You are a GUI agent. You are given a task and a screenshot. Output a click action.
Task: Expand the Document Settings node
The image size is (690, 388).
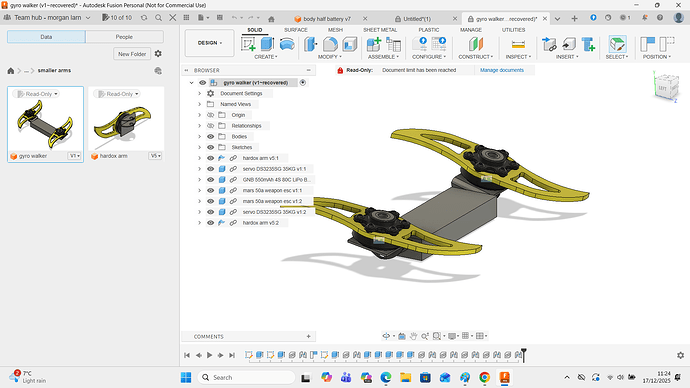[x=199, y=93]
